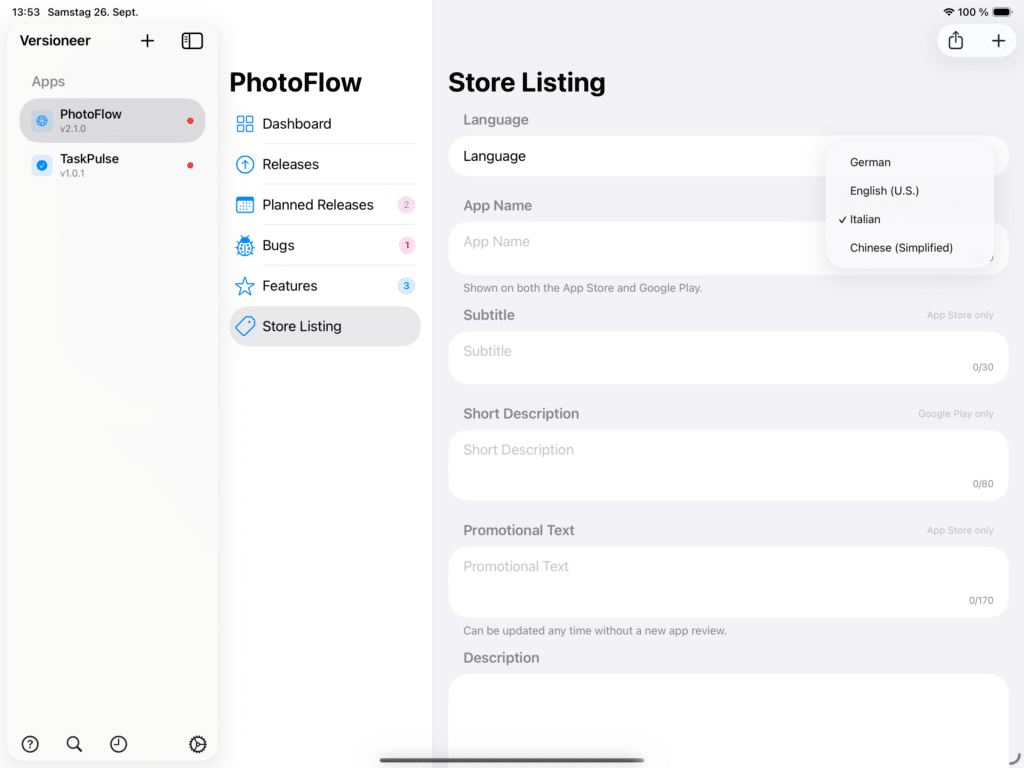Viewport: 1024px width, 768px height.
Task: Focus the App Name input field
Action: point(728,248)
